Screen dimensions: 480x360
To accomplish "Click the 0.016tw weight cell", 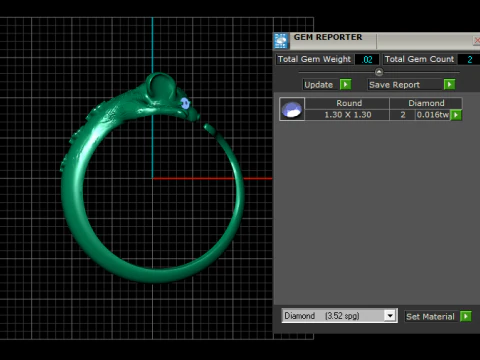I will (x=433, y=115).
